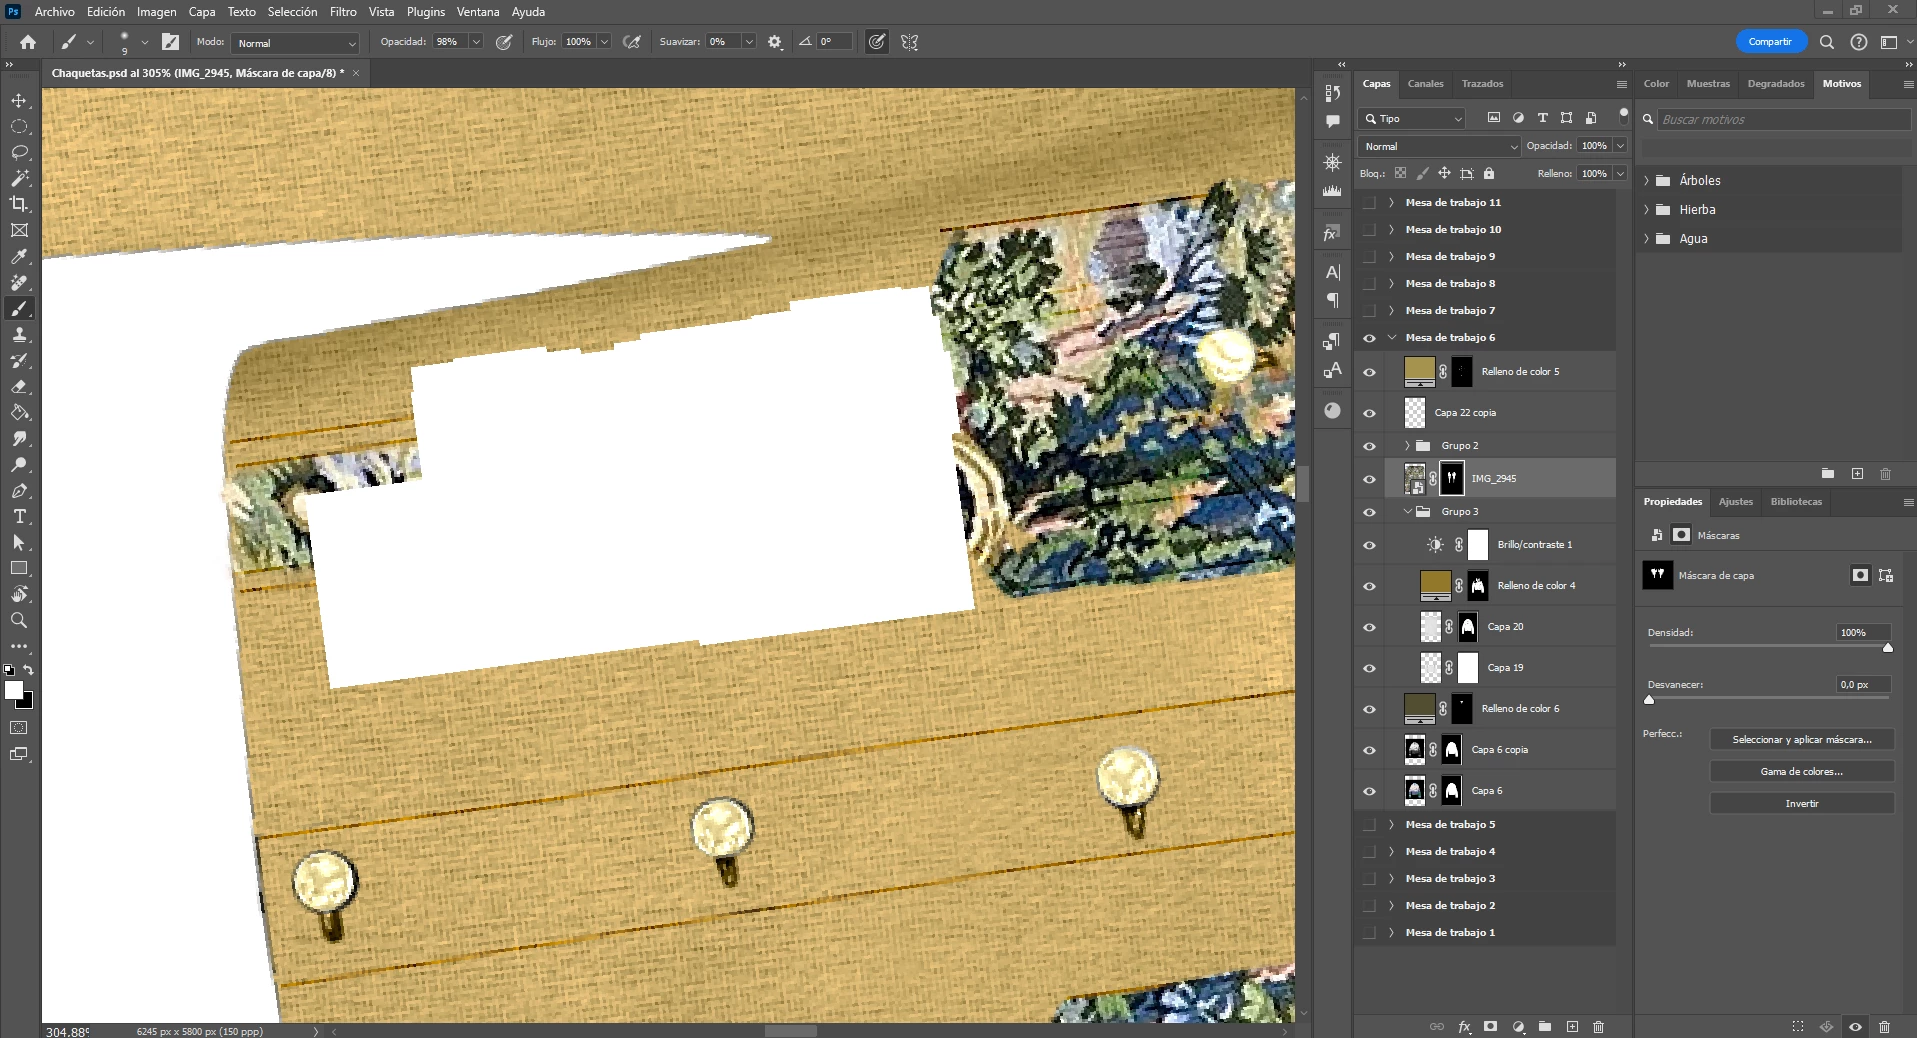Open the Flujo value dropdown
The height and width of the screenshot is (1038, 1917).
tap(604, 42)
